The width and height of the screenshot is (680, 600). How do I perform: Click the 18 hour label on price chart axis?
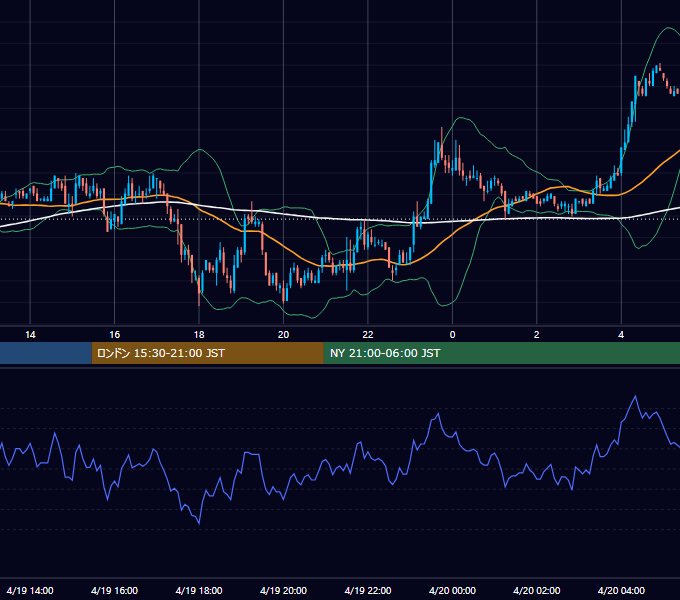199,335
